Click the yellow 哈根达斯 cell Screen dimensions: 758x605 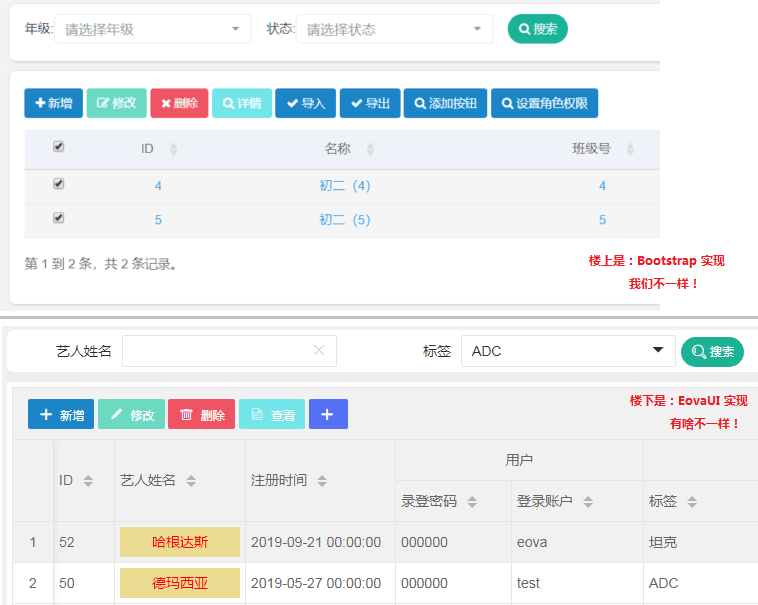180,542
